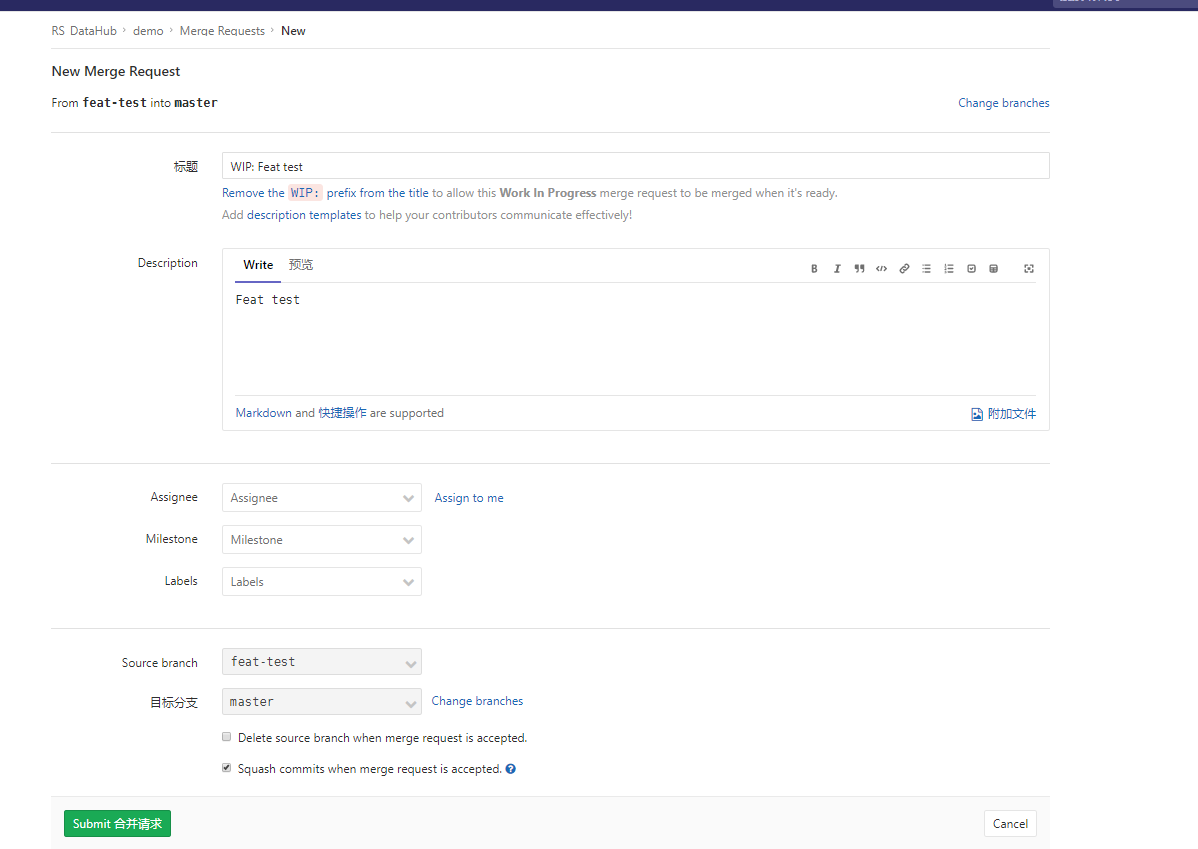Click Remove the WIP prefix link
The width and height of the screenshot is (1198, 849).
325,193
